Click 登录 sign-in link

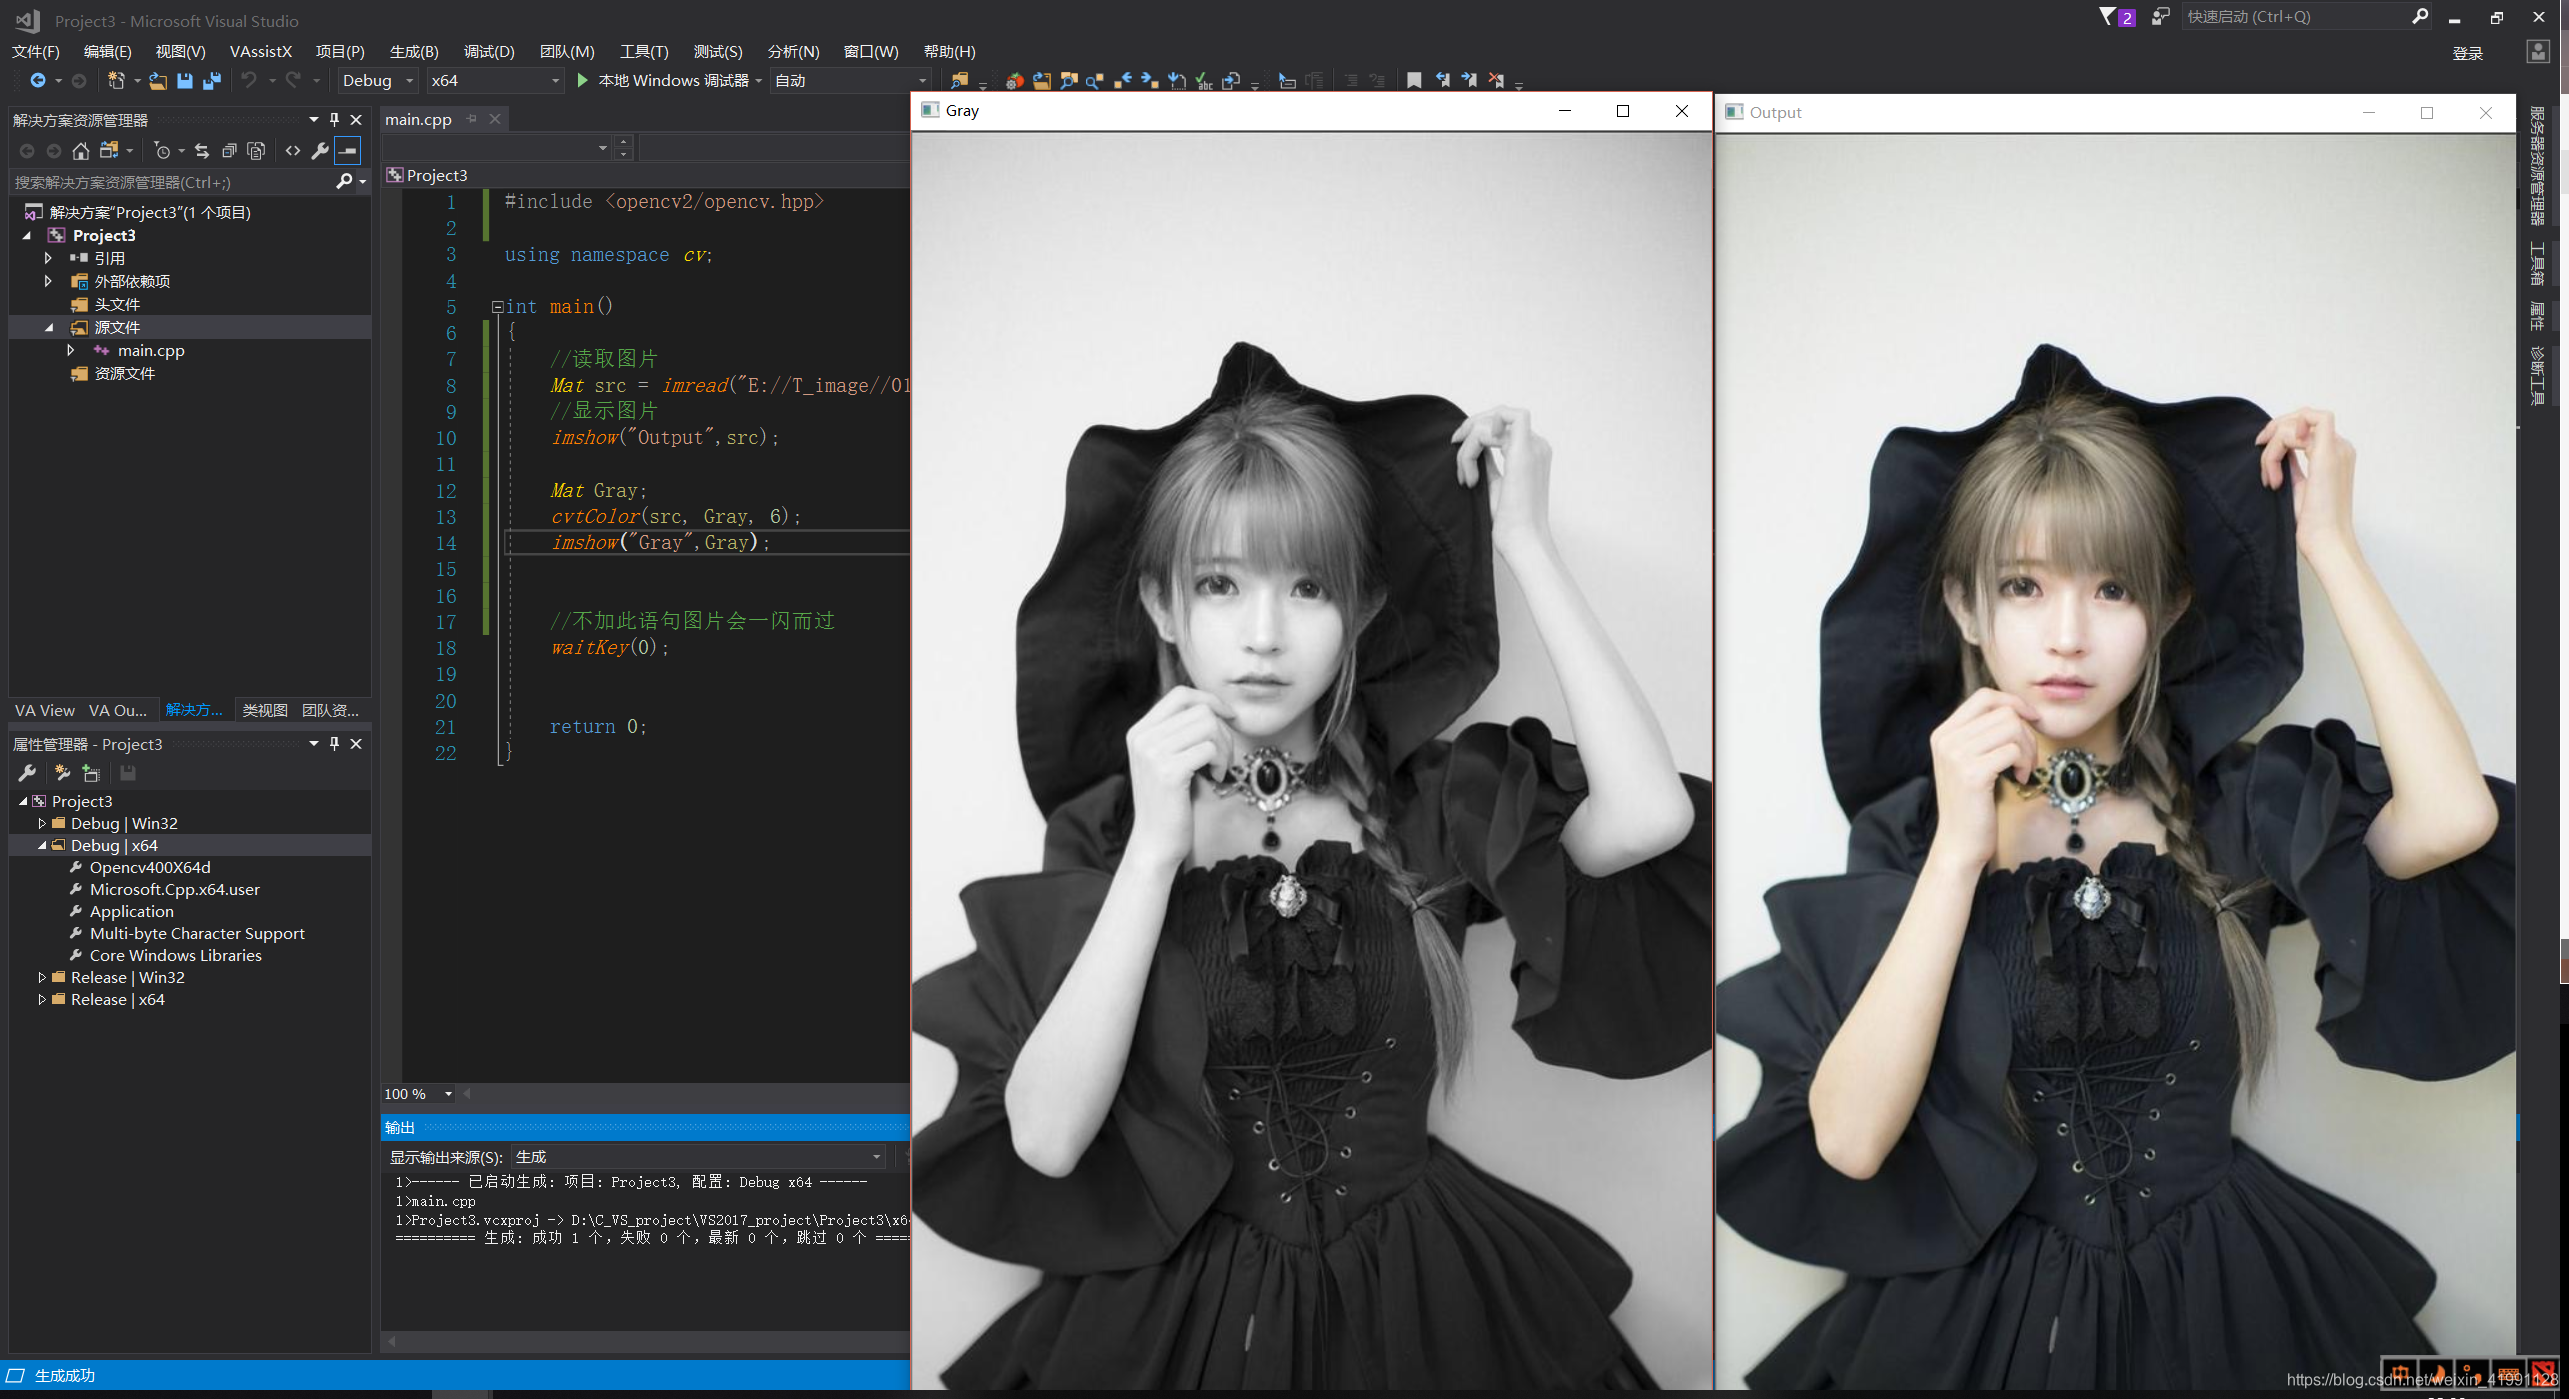pos(2467,53)
